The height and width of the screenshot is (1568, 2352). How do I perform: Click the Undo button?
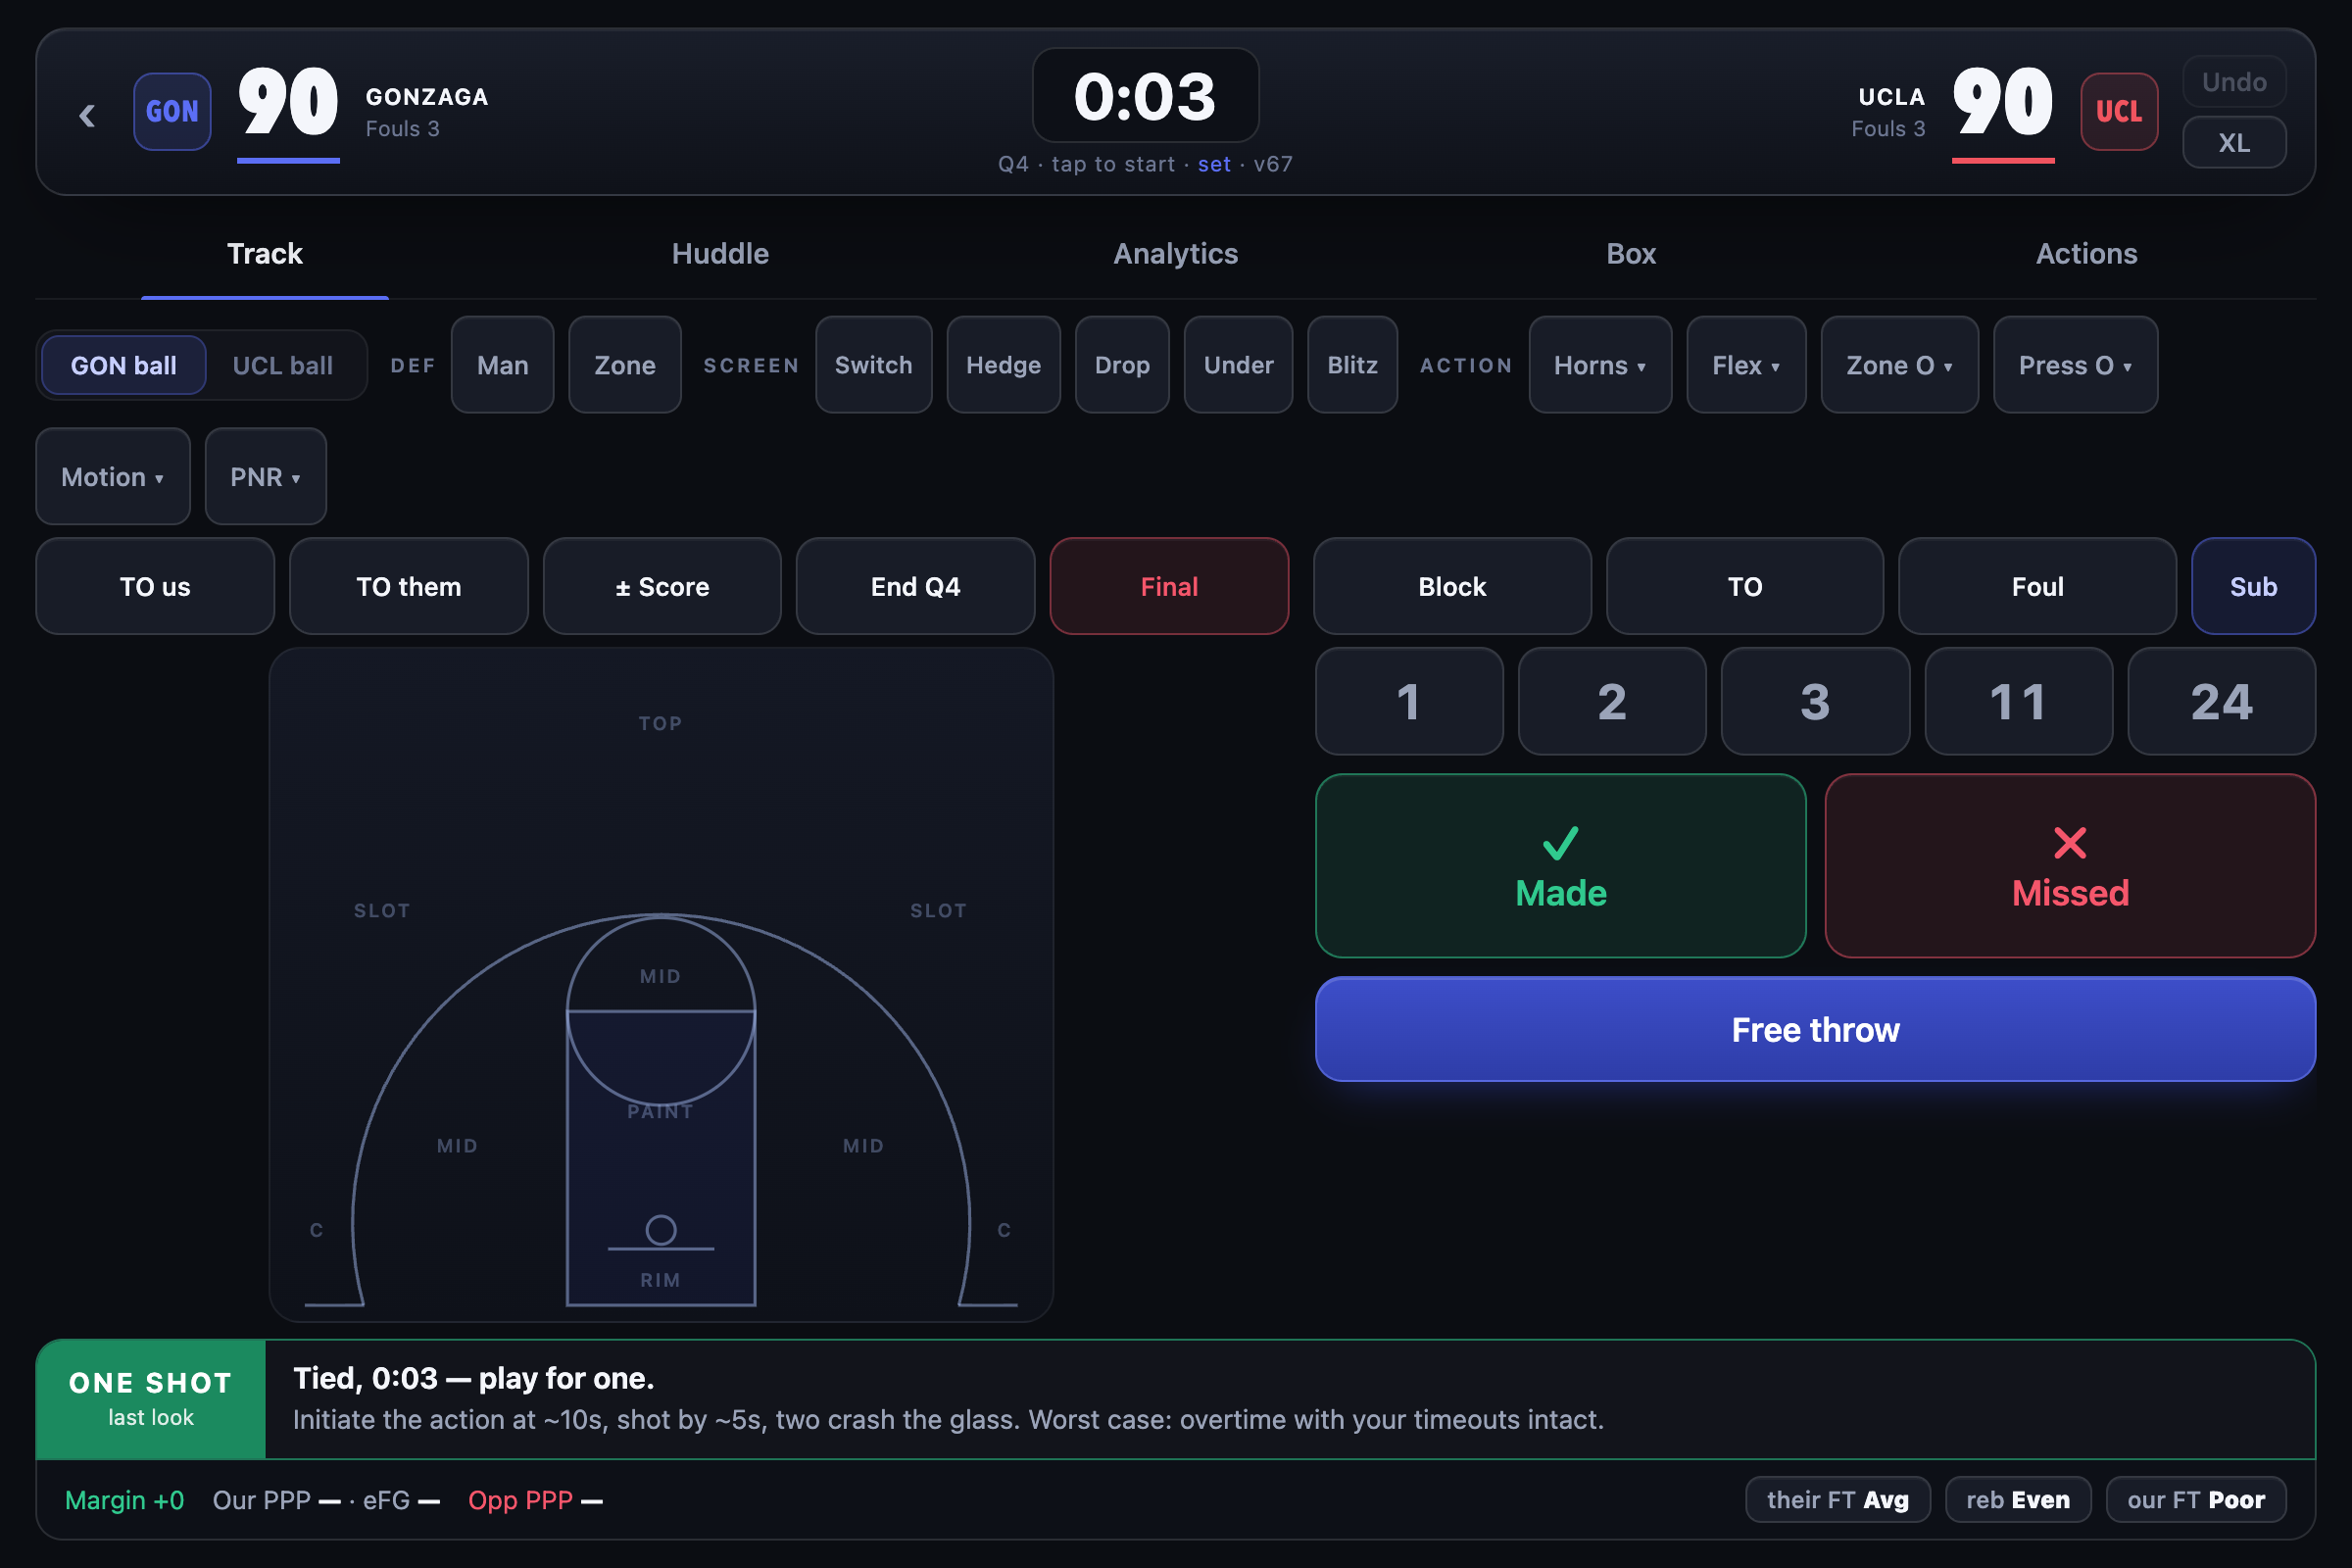[x=2234, y=82]
